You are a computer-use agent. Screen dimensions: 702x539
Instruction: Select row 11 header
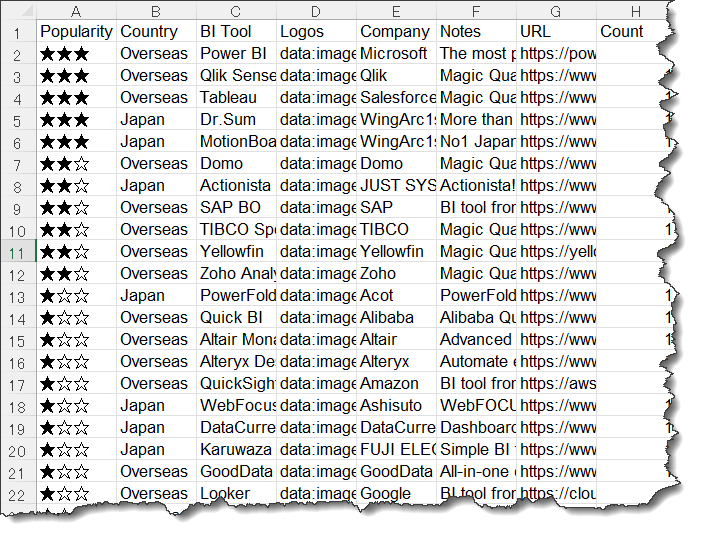click(x=19, y=252)
